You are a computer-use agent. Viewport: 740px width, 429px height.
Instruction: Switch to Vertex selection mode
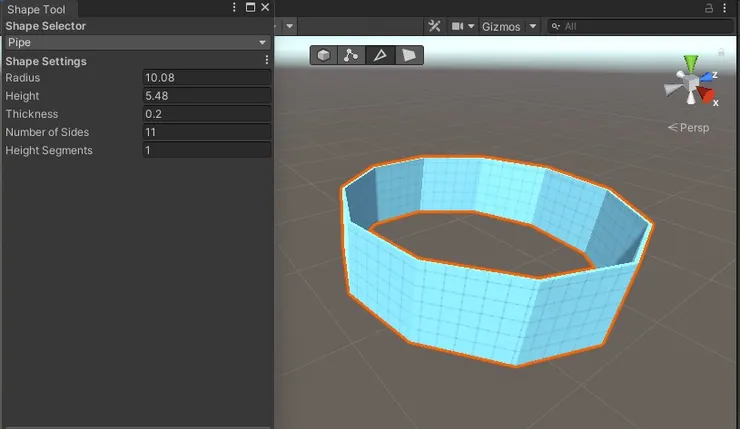click(351, 56)
